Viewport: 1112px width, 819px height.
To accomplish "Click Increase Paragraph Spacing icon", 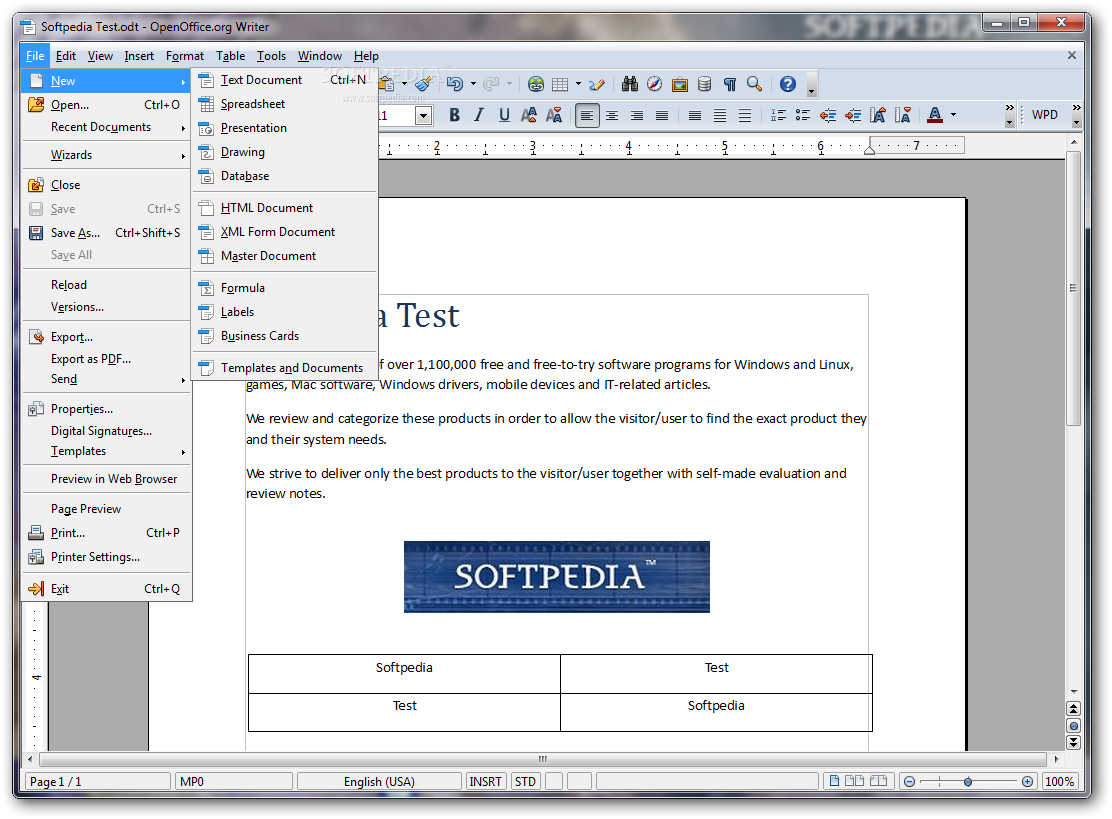I will (878, 115).
